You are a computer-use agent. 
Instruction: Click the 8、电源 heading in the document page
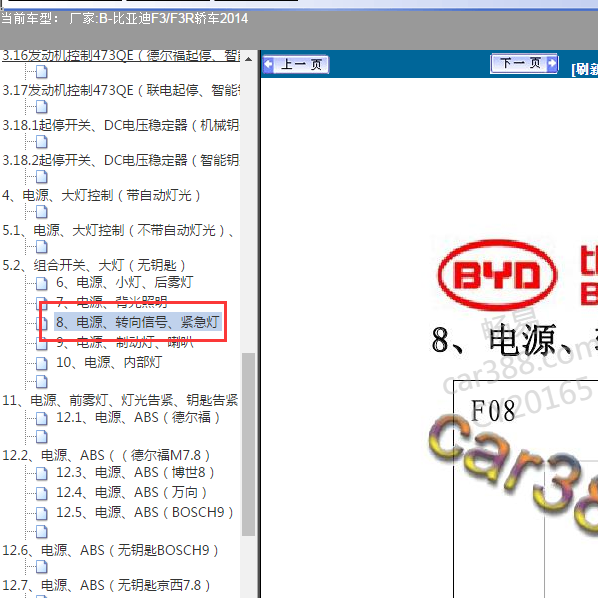pyautogui.click(x=514, y=339)
